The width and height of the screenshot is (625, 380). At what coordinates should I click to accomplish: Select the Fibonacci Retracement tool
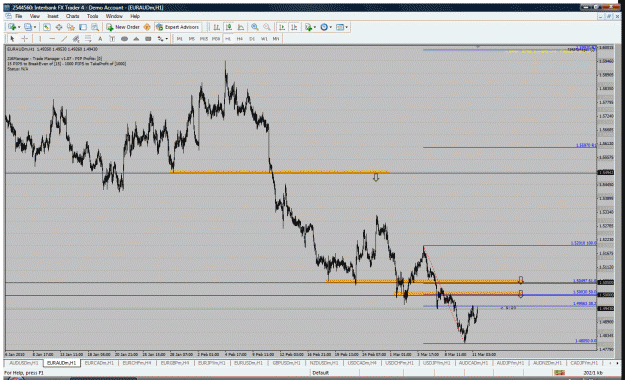pos(88,39)
